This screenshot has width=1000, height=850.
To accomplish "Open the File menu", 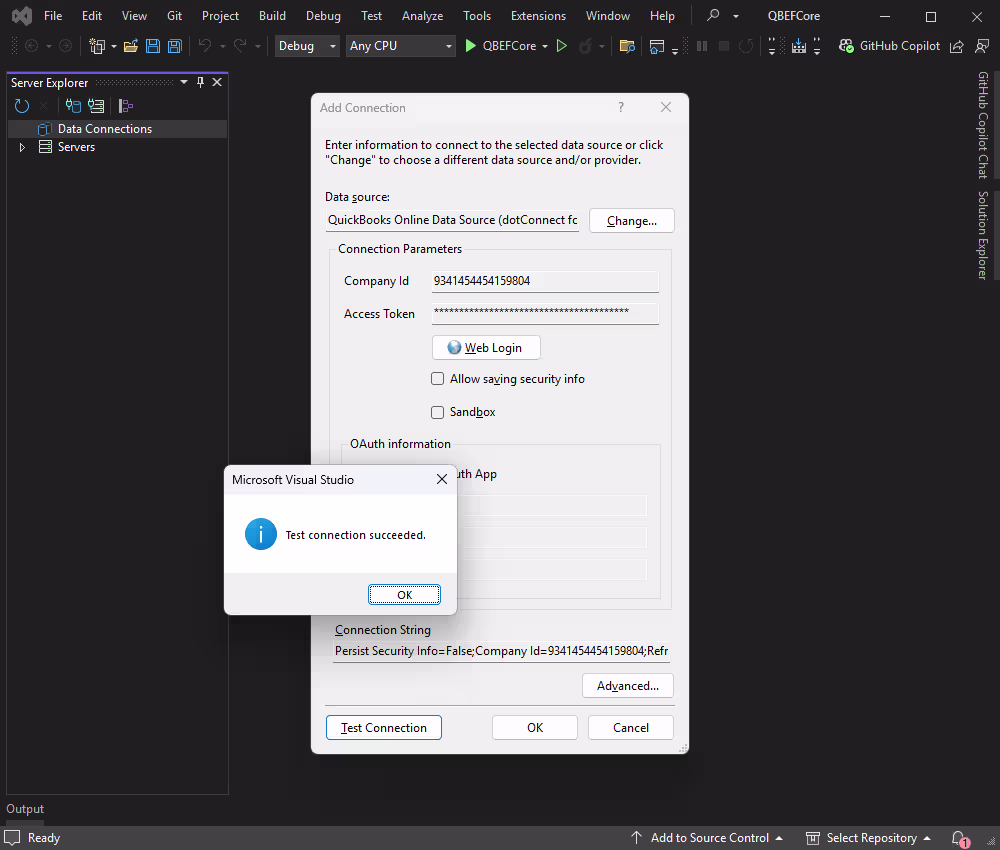I will (x=53, y=16).
